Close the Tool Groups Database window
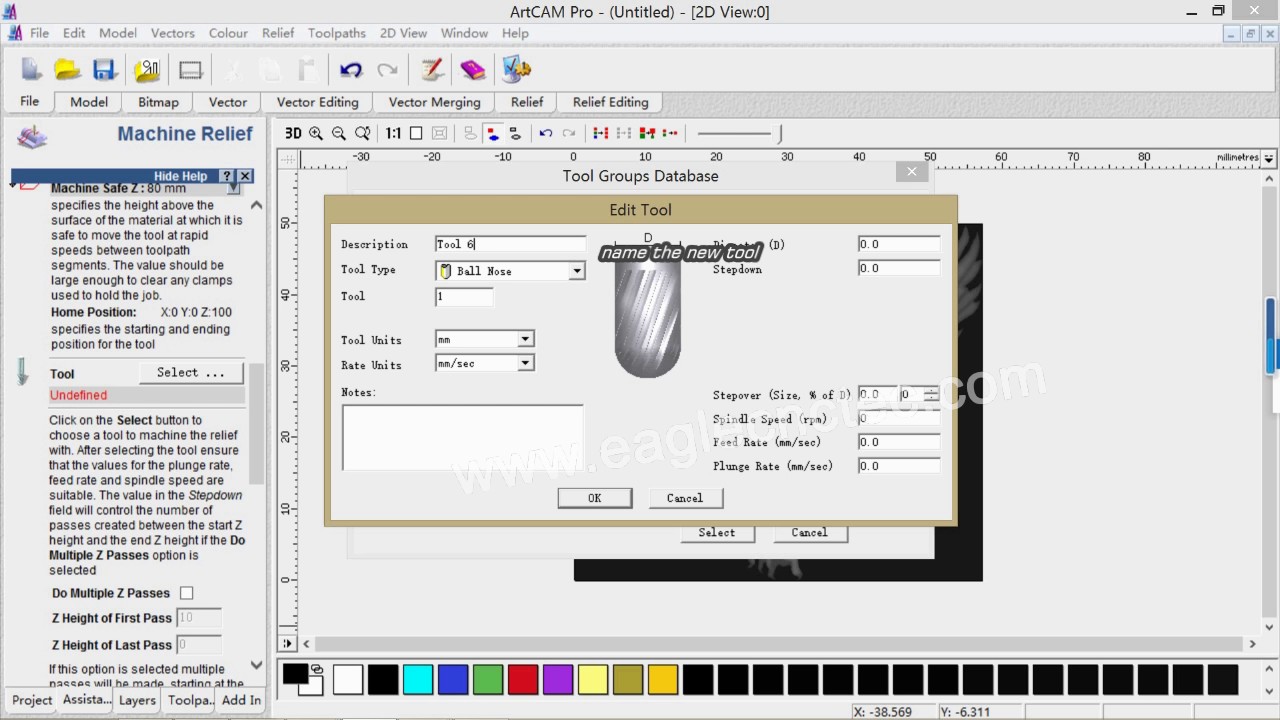 tap(912, 172)
